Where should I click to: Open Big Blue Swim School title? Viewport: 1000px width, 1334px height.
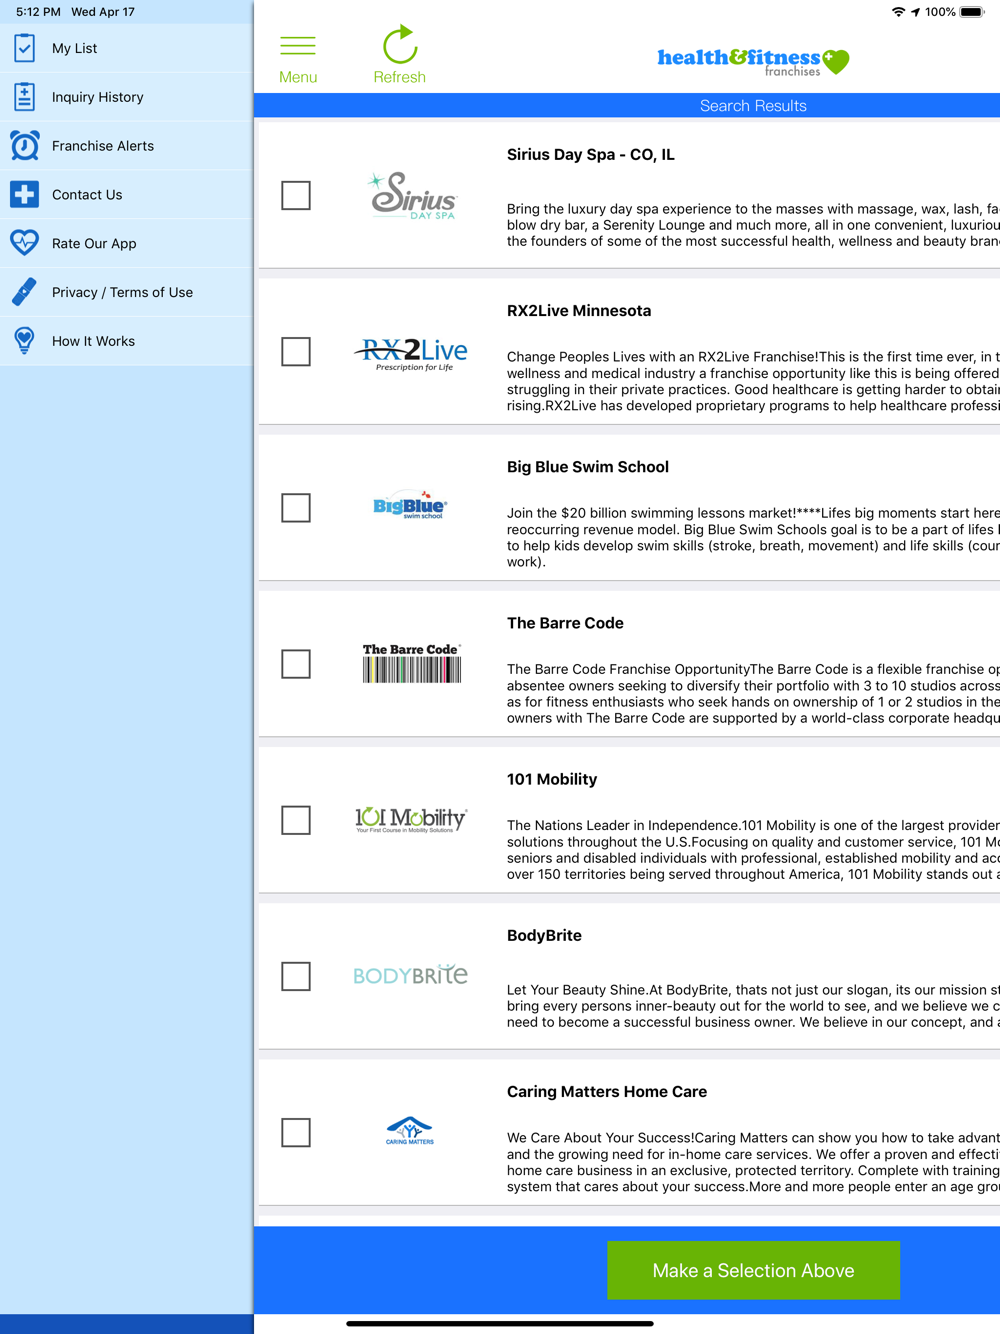(588, 467)
